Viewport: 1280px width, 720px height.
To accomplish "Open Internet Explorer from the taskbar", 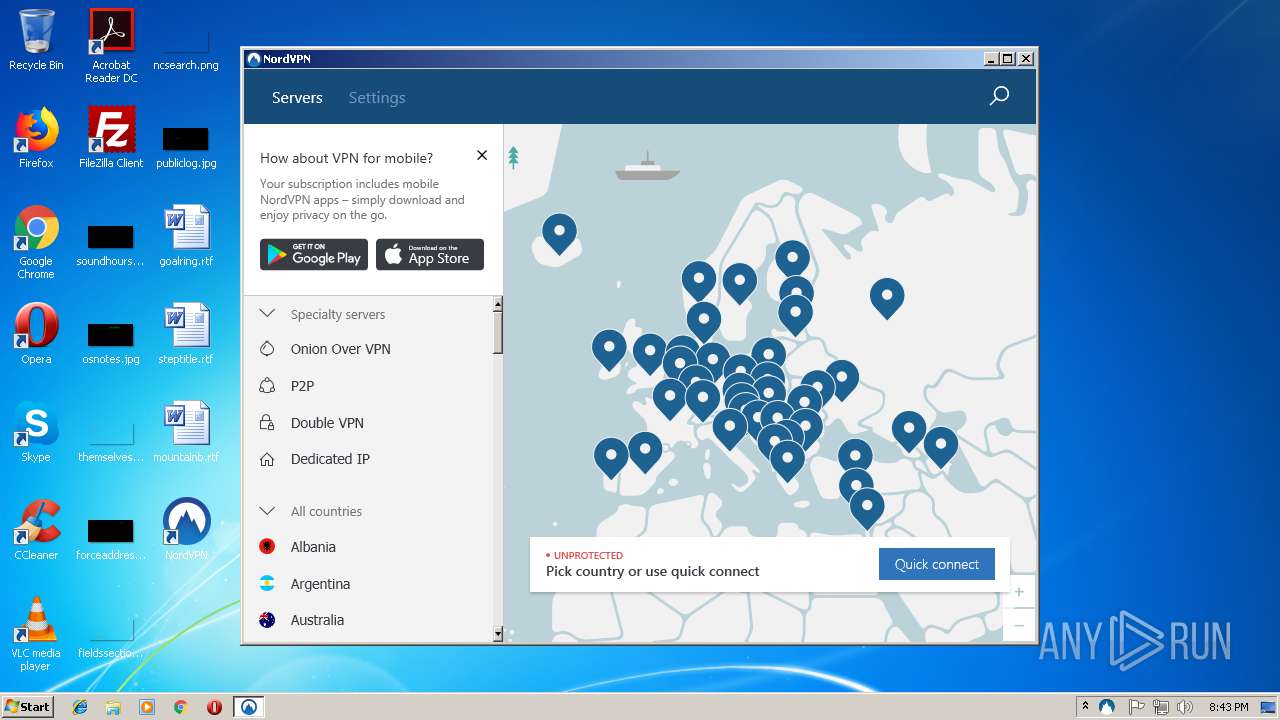I will coord(80,707).
